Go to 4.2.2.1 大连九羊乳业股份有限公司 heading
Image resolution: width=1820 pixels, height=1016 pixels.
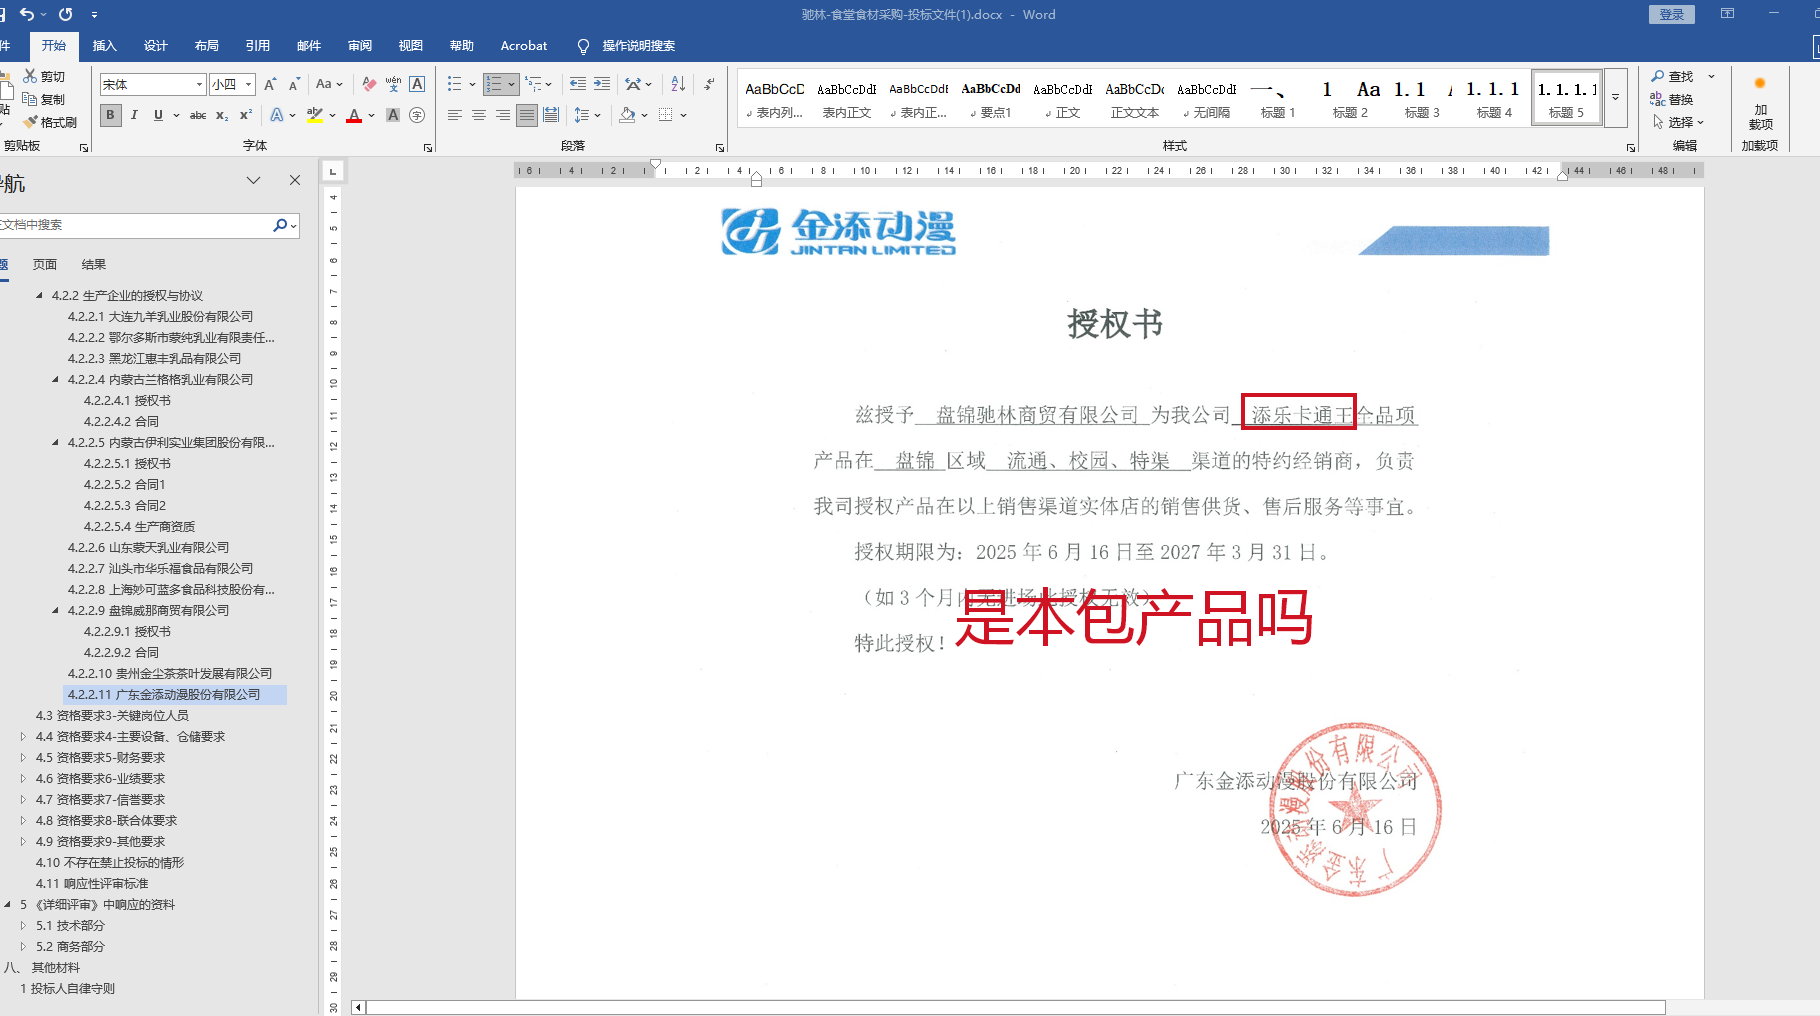(x=160, y=316)
